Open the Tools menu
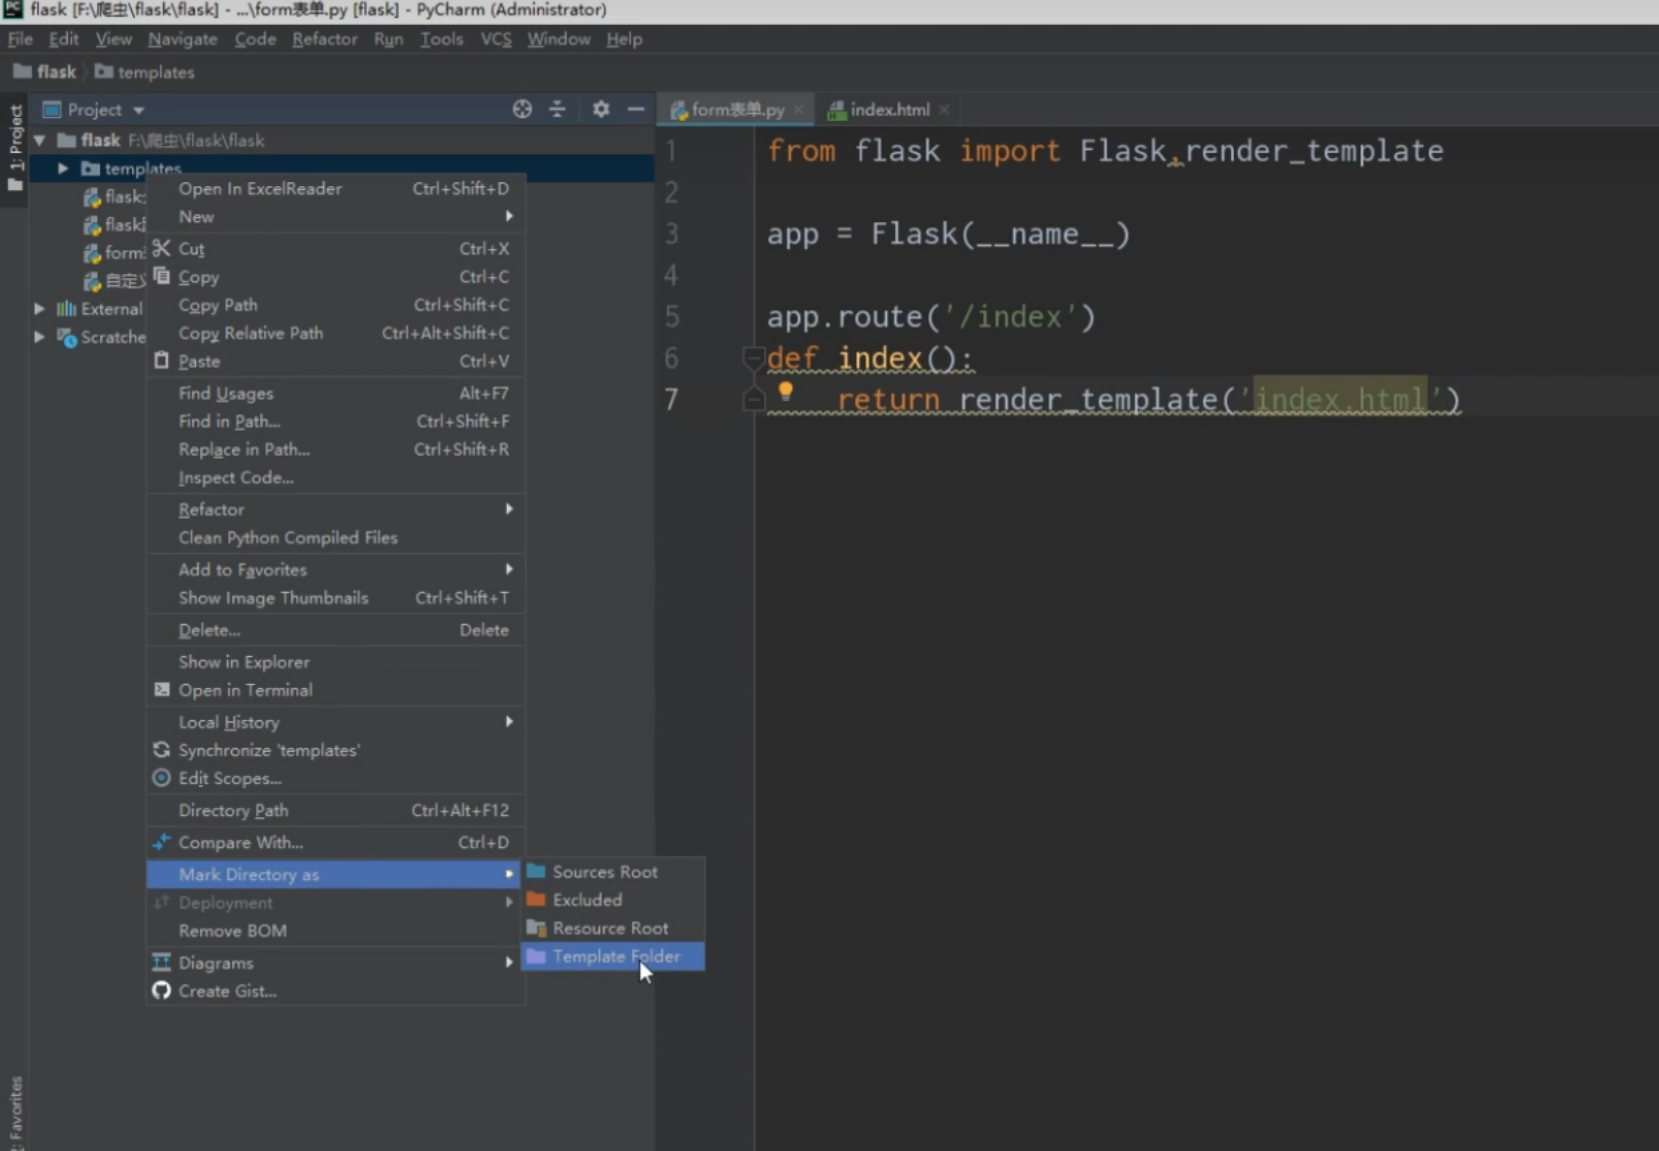Screen dimensions: 1659x1151 pyautogui.click(x=441, y=39)
